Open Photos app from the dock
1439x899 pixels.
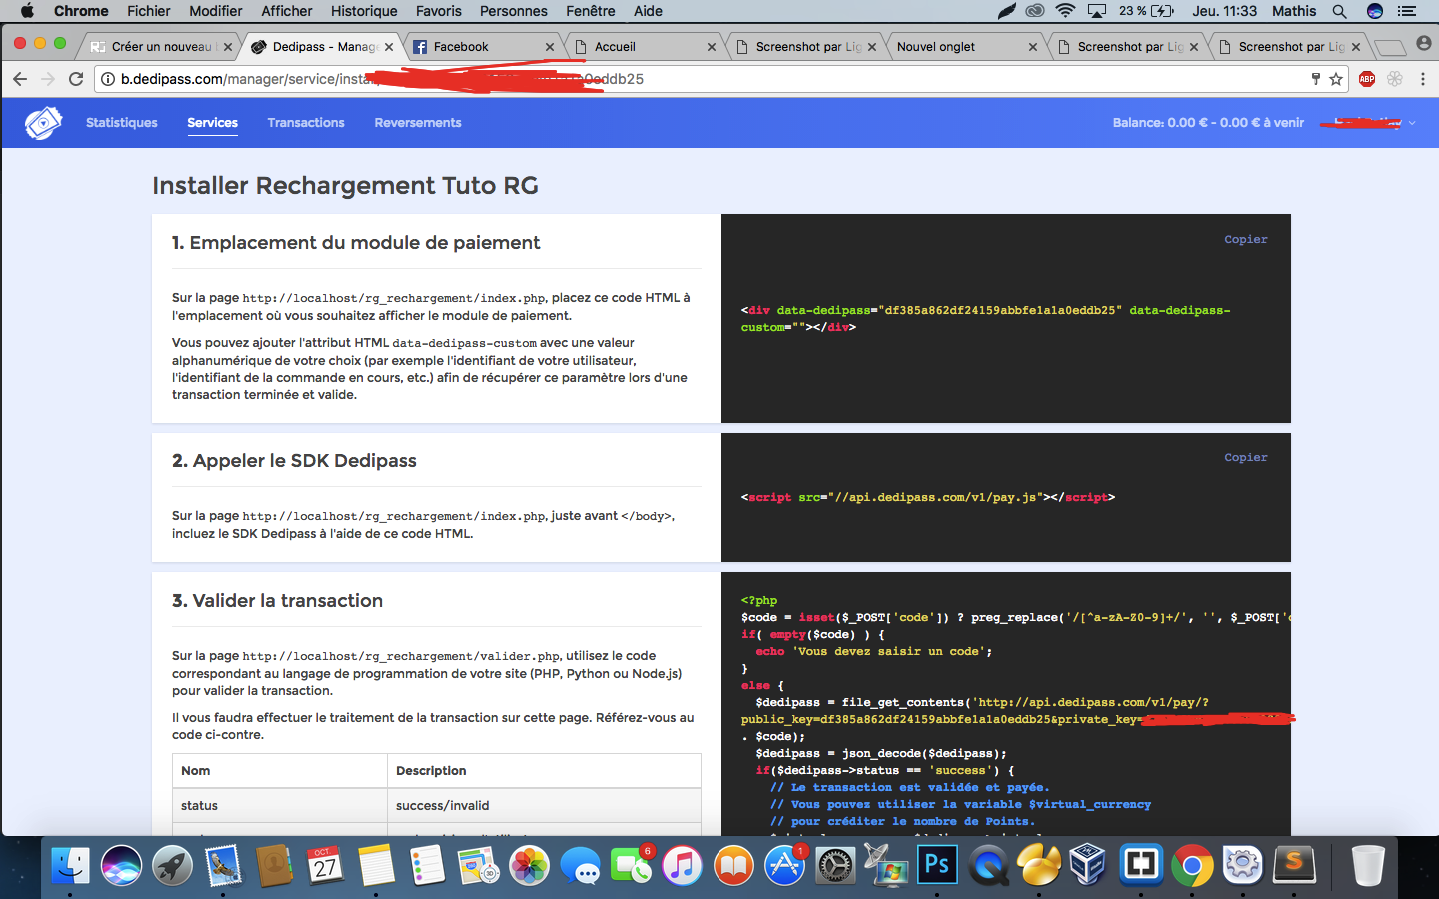pyautogui.click(x=529, y=865)
